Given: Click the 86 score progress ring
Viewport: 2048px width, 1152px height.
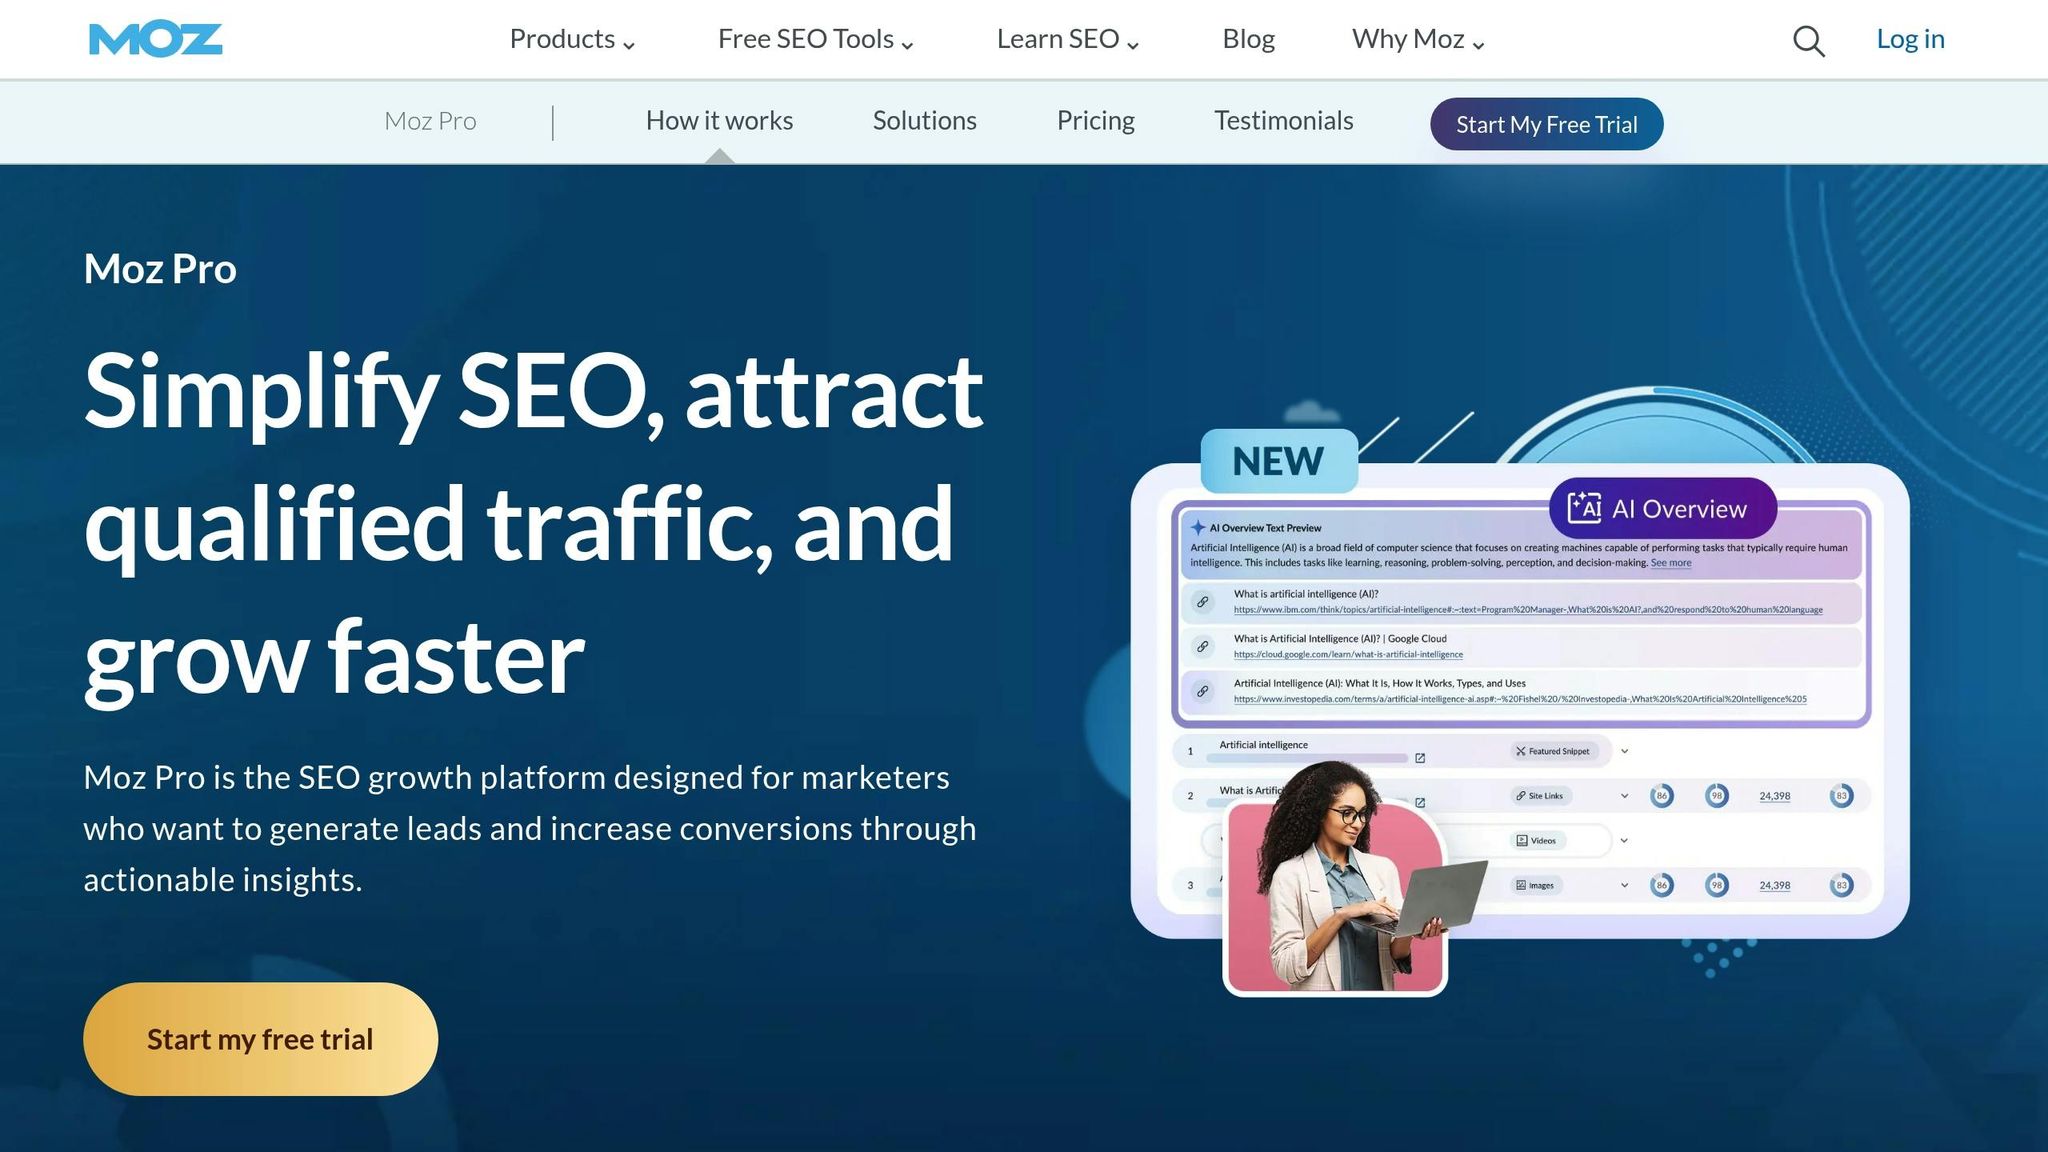Looking at the screenshot, I should coord(1662,795).
